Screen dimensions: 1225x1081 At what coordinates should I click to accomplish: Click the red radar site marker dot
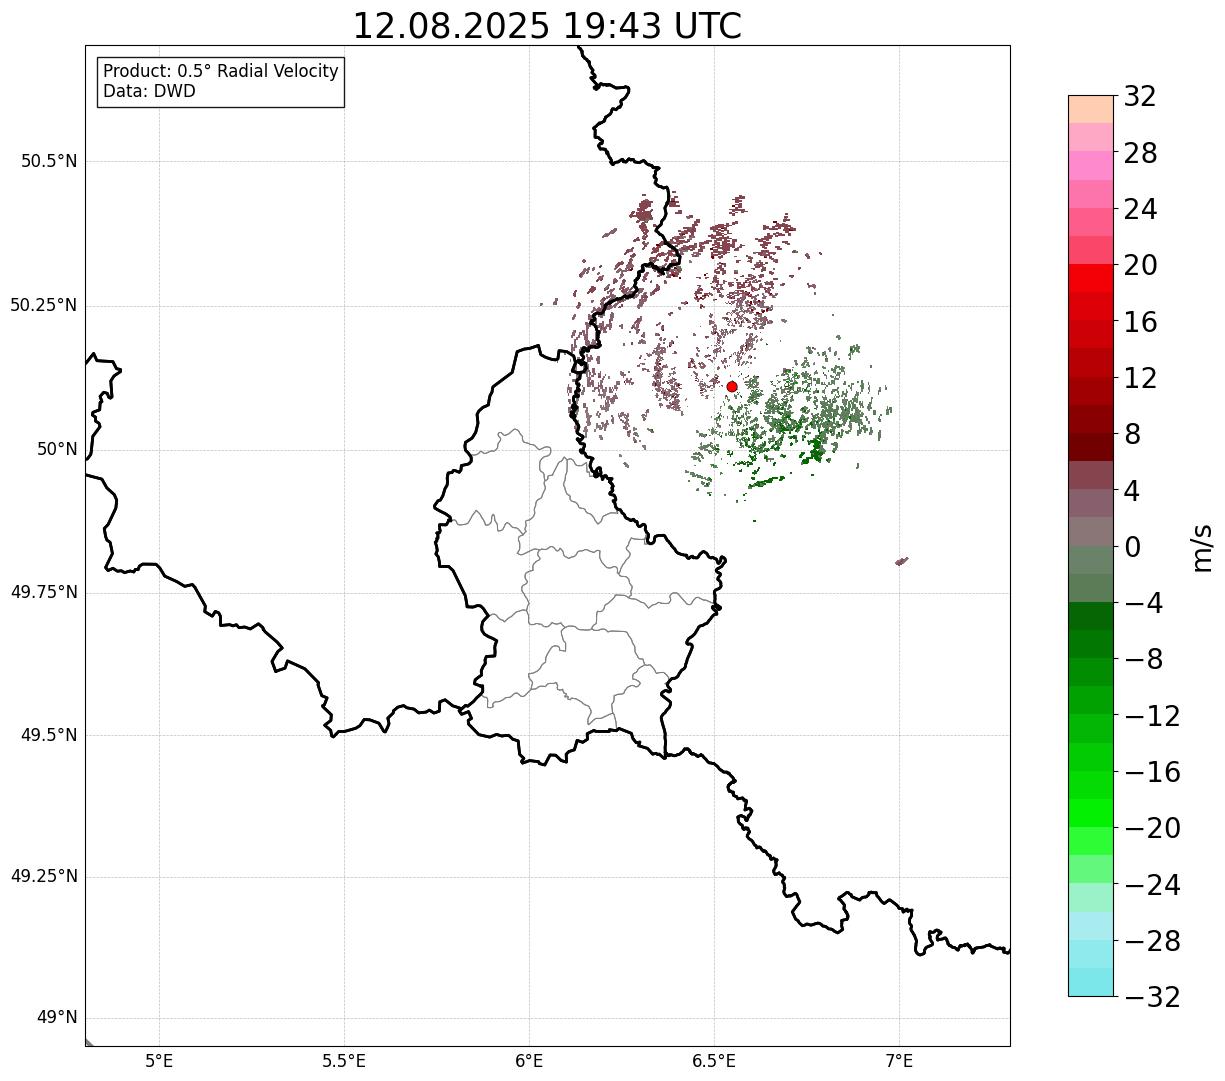pos(732,386)
